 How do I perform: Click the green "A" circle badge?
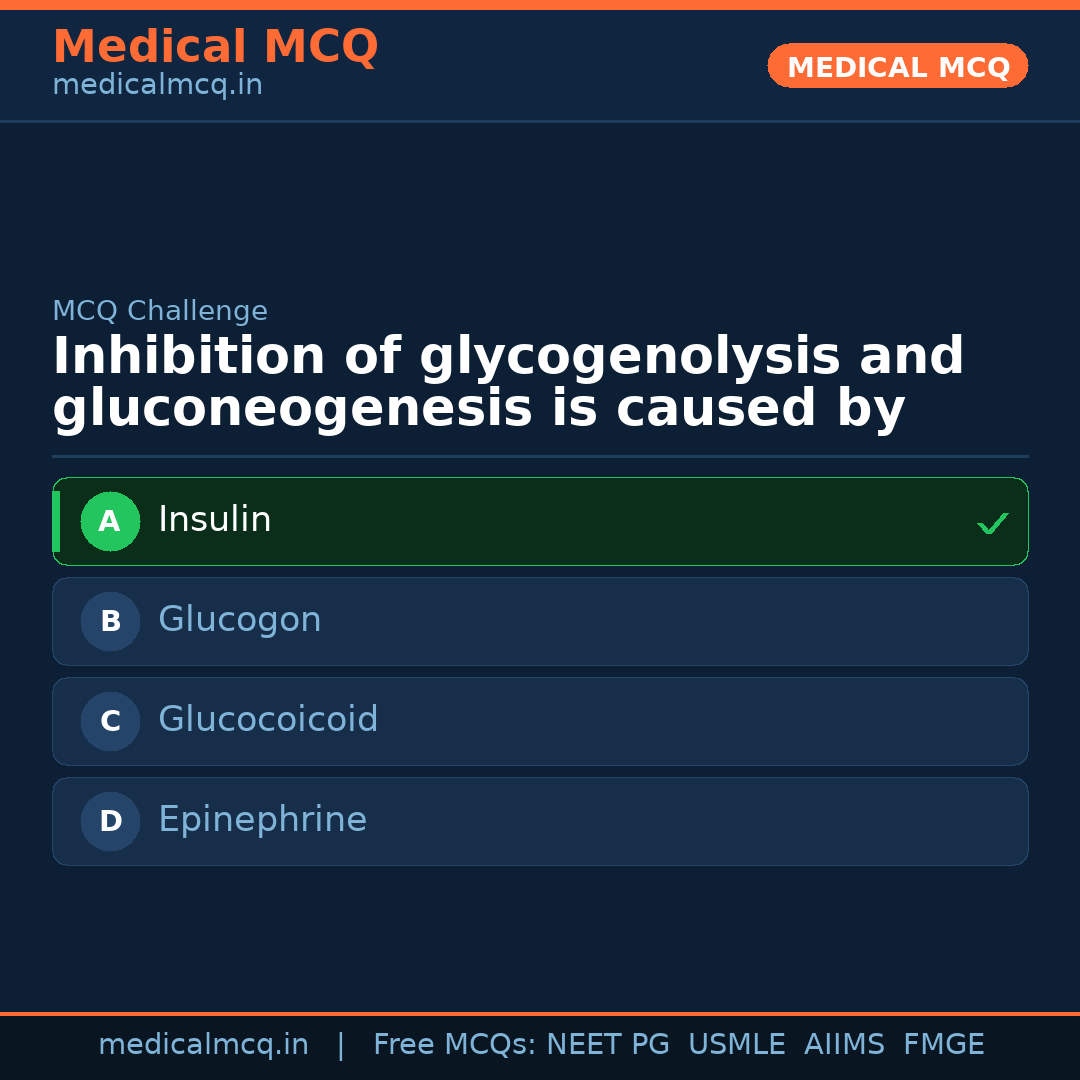(110, 522)
